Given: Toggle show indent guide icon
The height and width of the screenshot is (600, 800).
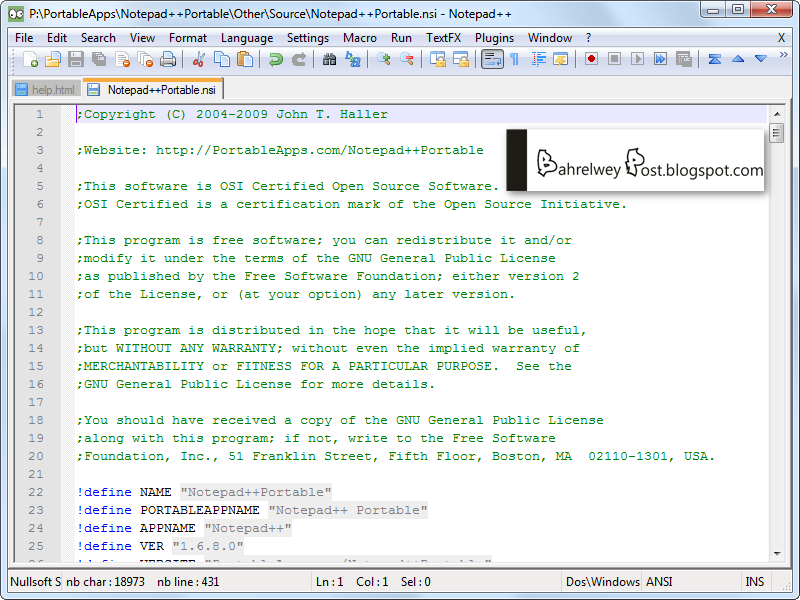Looking at the screenshot, I should [x=538, y=60].
